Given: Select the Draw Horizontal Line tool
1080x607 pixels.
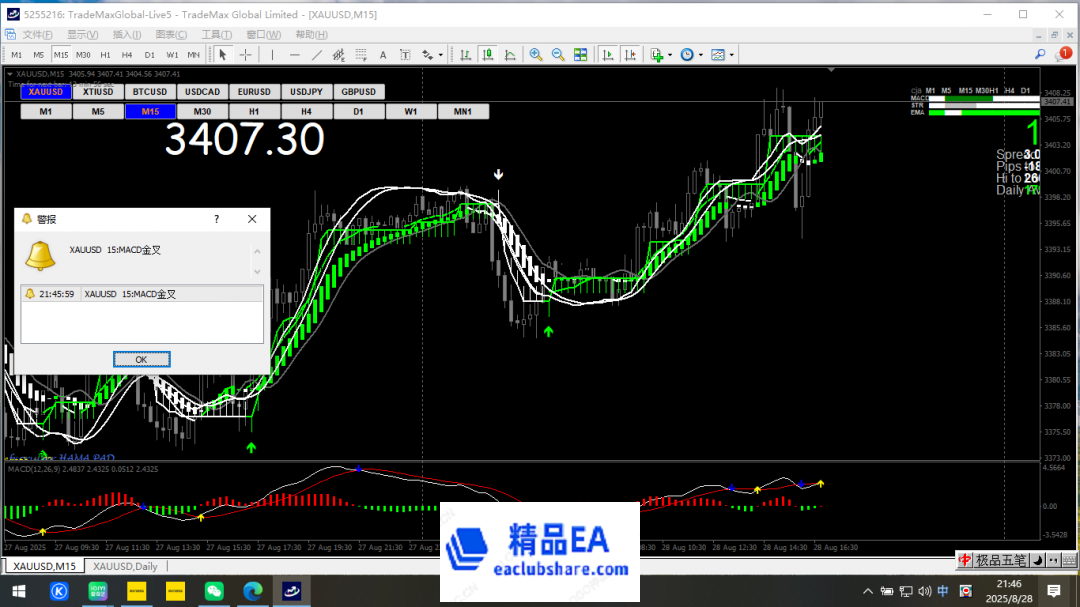Looking at the screenshot, I should pos(294,54).
